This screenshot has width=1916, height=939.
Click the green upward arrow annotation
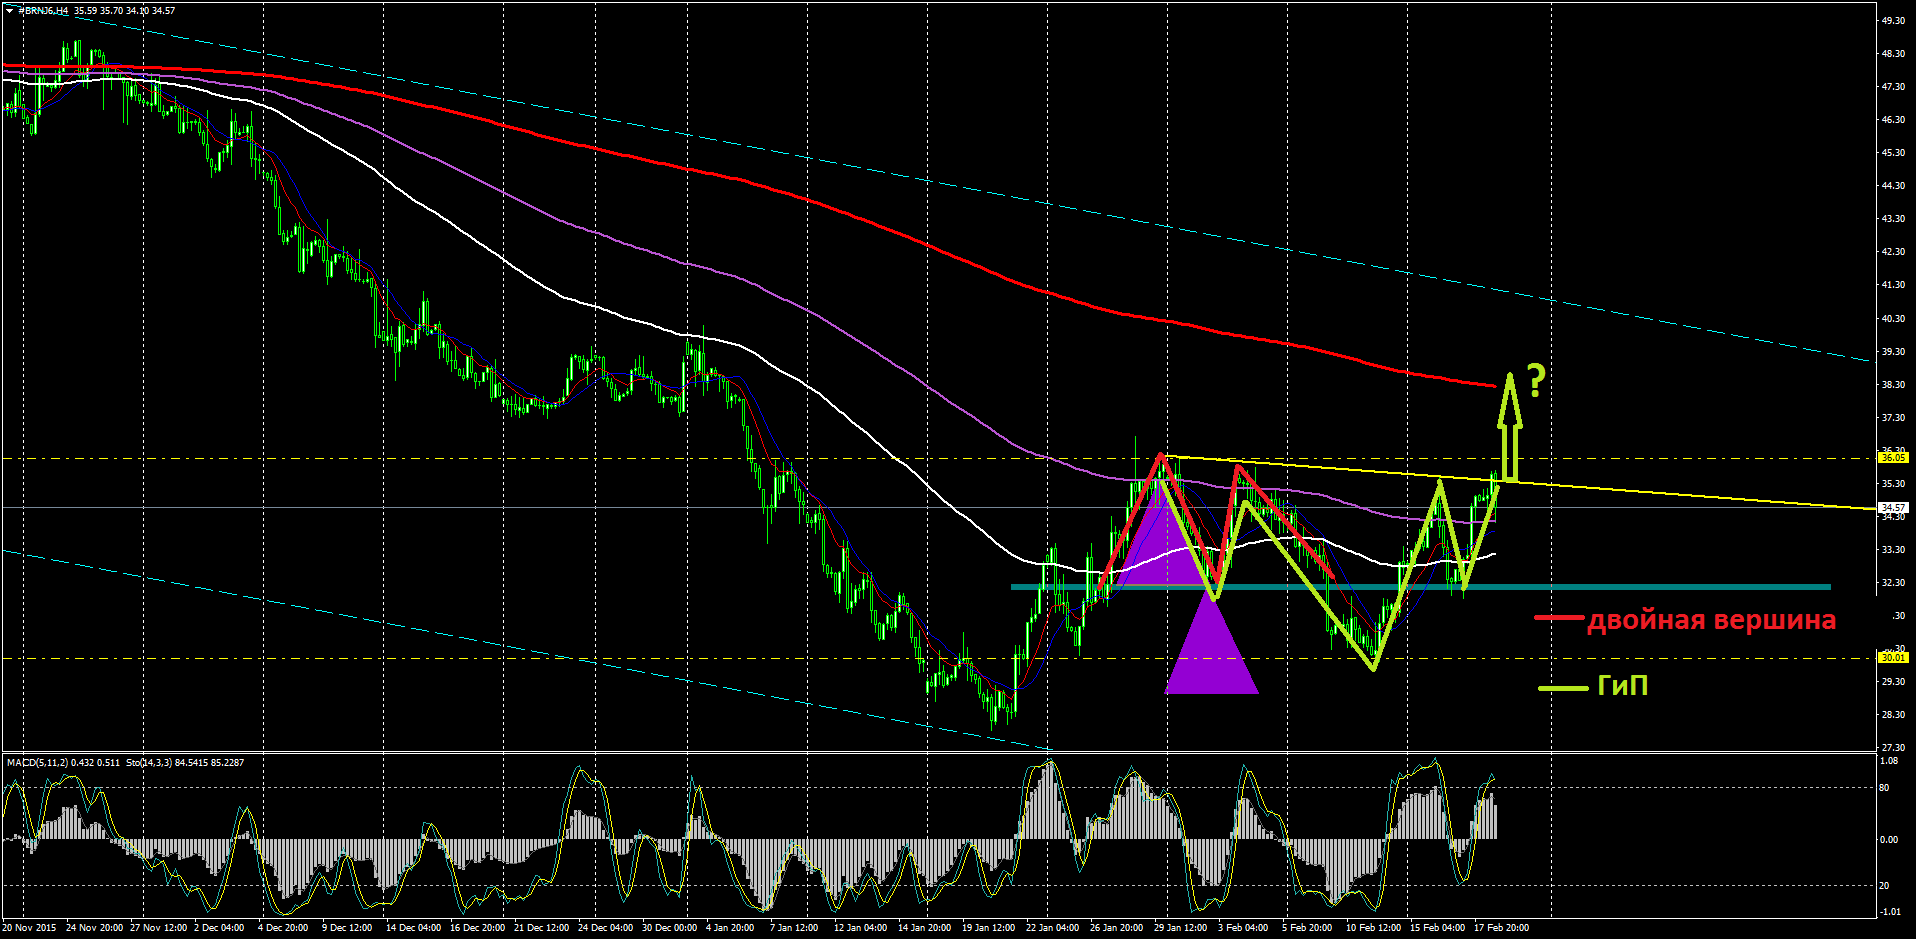coord(1510,428)
